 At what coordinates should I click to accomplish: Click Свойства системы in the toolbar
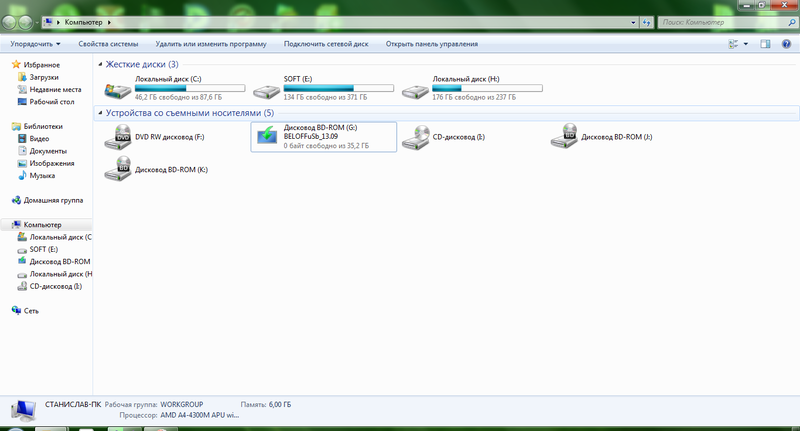[108, 44]
